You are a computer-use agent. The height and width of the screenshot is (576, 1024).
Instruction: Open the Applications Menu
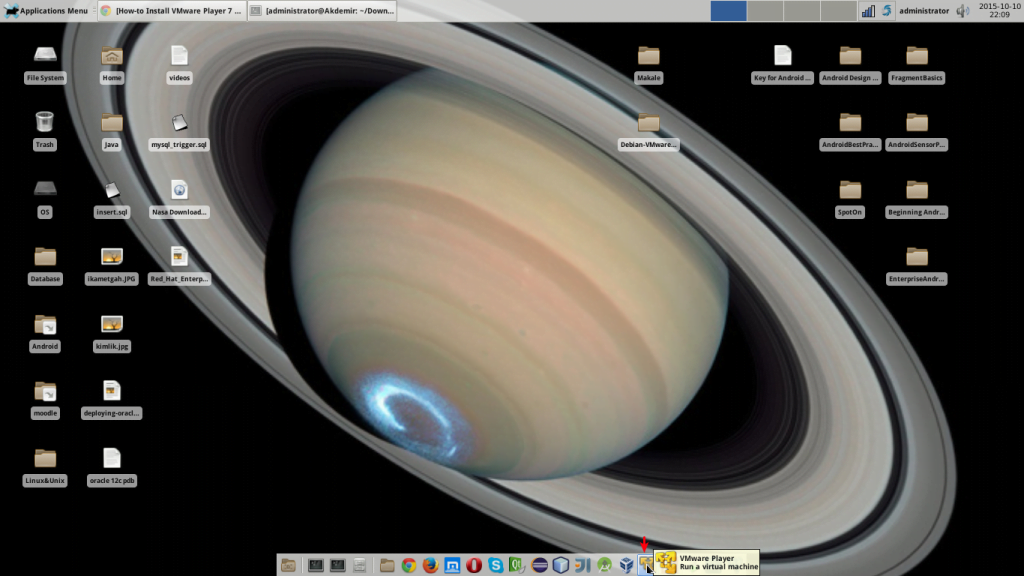(x=46, y=11)
